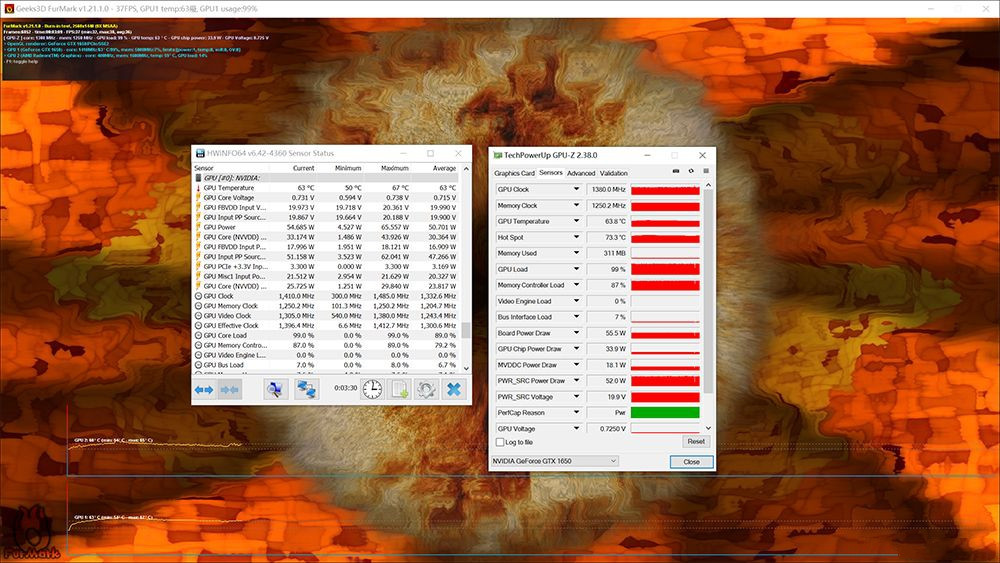
Task: Open GPU Clock sensor dropdown in GPU-Z
Action: coord(576,189)
